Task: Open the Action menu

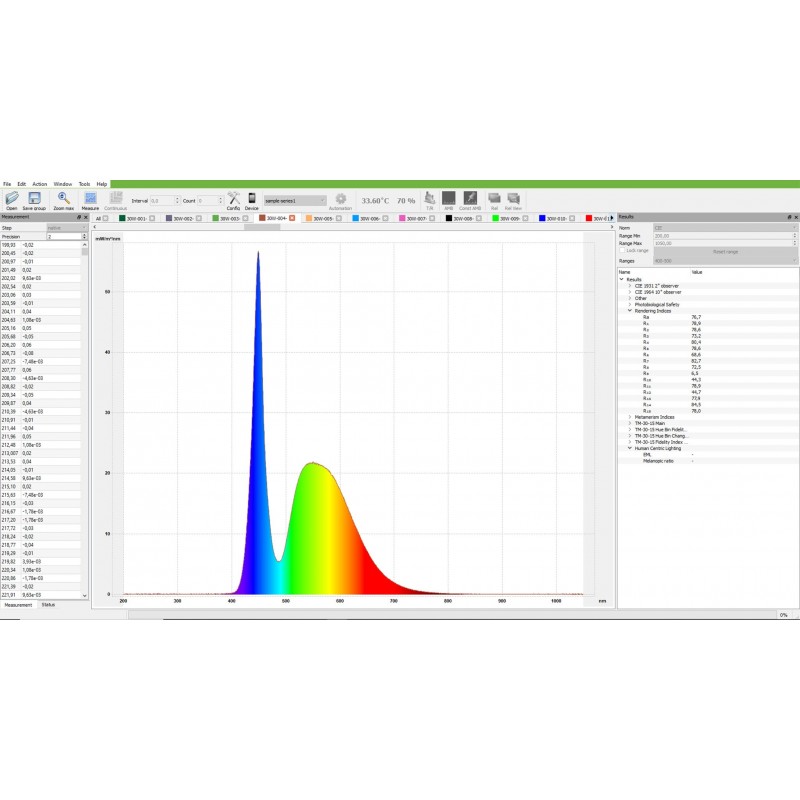Action: tap(39, 184)
